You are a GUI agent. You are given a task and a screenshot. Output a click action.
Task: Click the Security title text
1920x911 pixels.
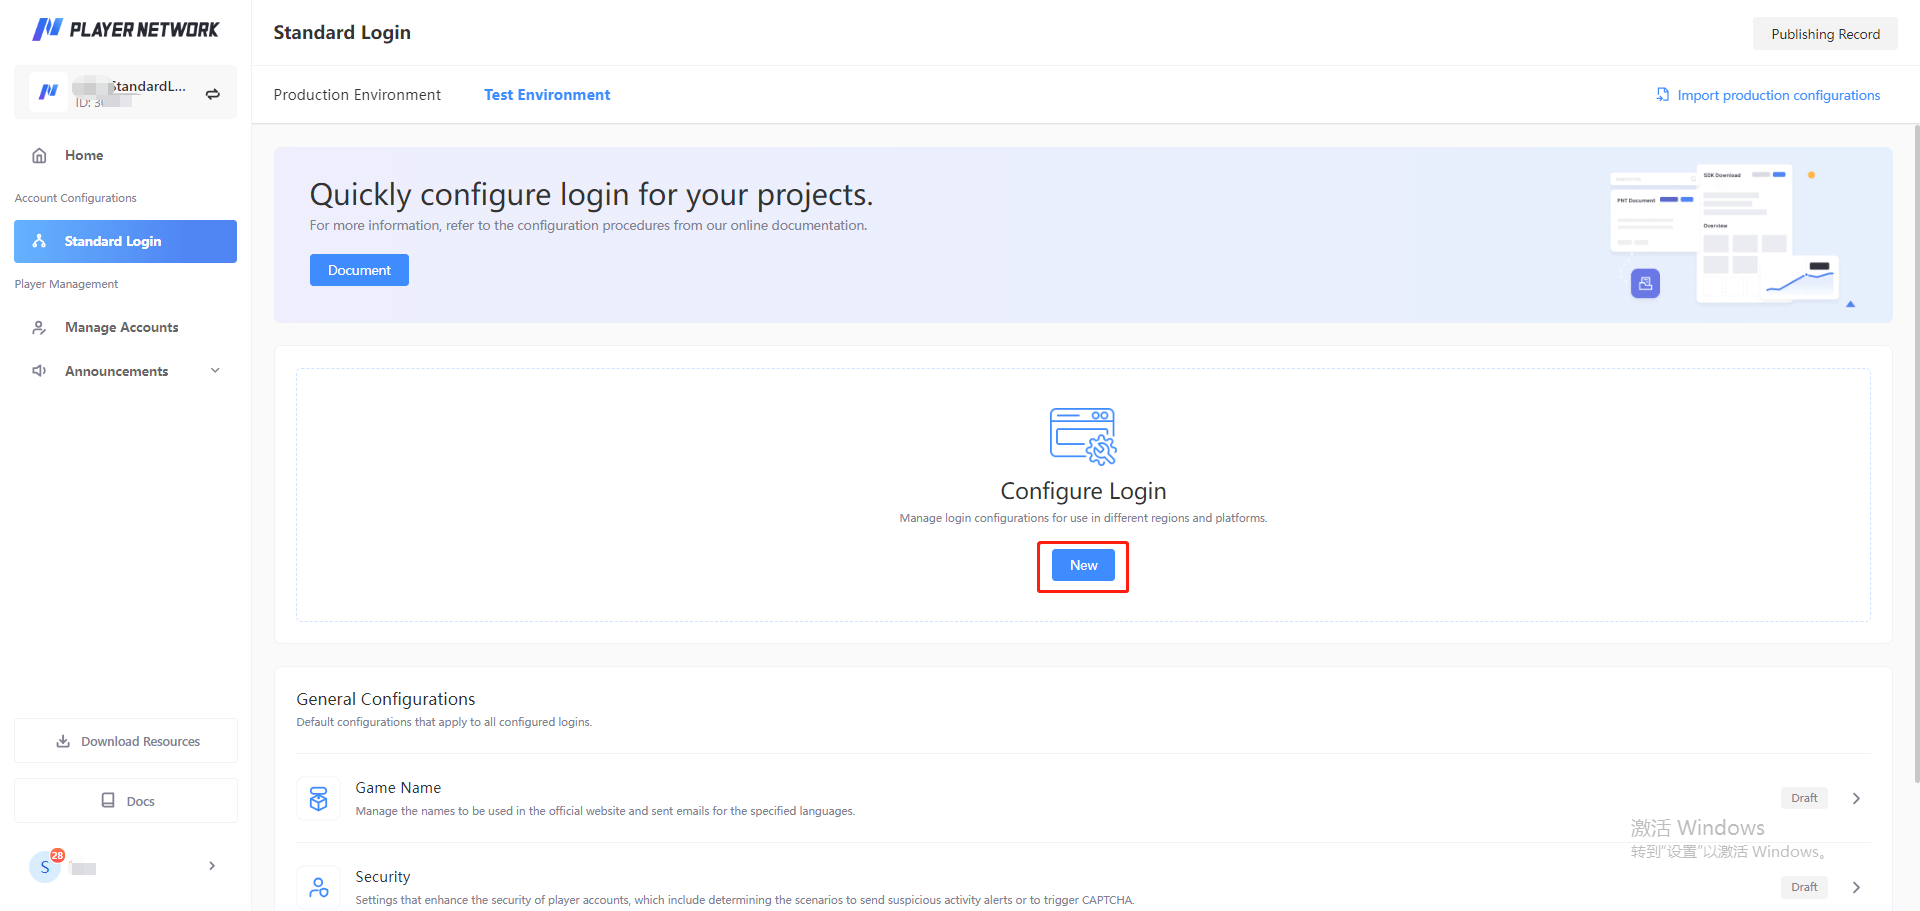pos(383,877)
